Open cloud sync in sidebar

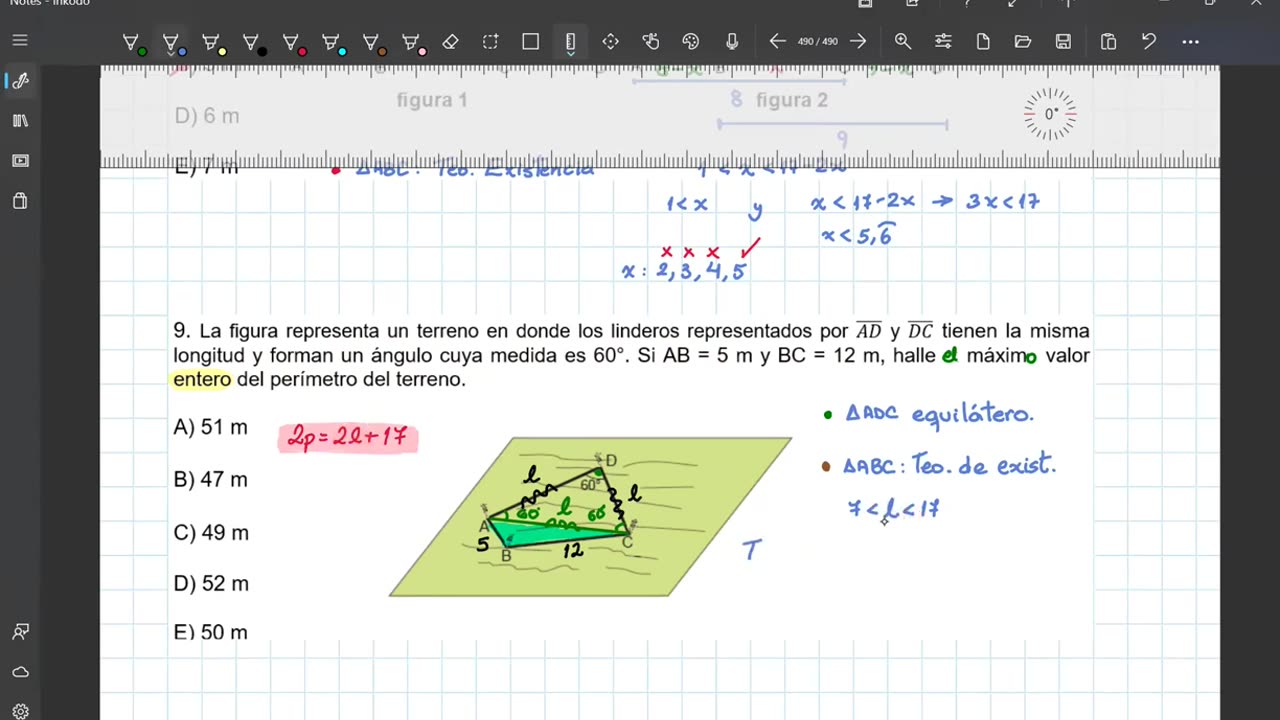coord(20,672)
